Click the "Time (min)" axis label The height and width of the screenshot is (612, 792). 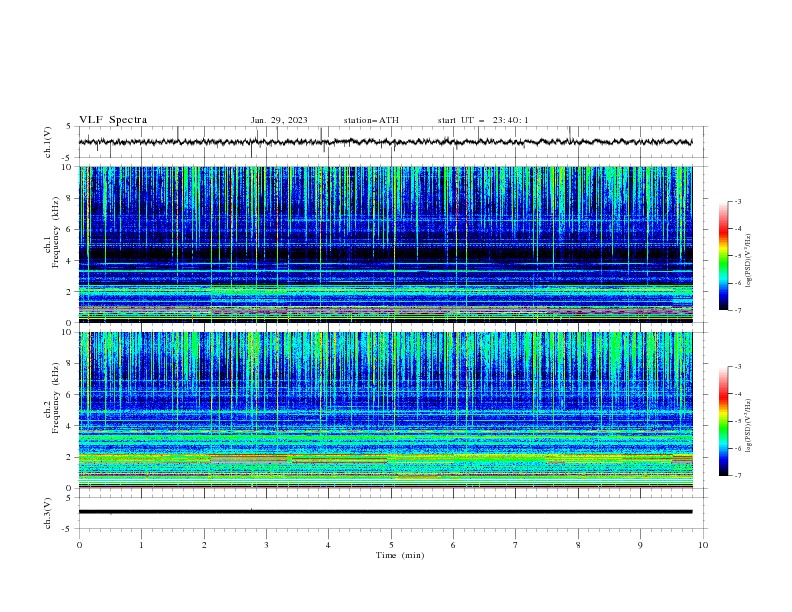400,555
